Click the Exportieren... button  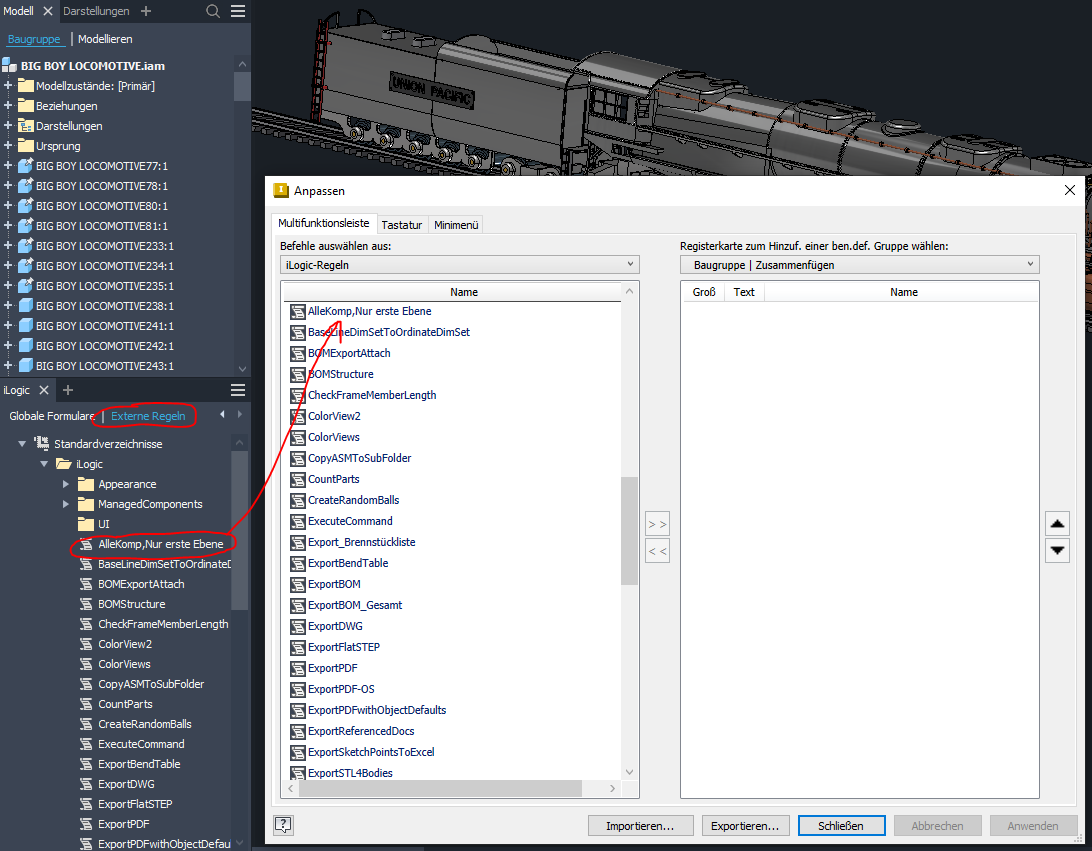(745, 825)
